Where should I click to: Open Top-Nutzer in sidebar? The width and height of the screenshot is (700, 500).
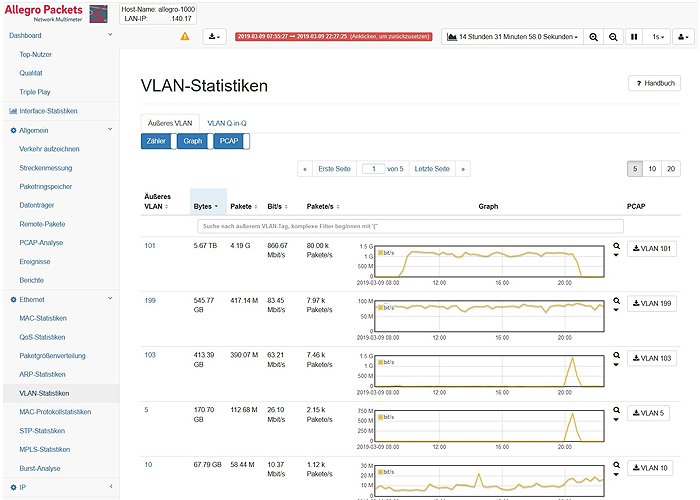point(35,54)
